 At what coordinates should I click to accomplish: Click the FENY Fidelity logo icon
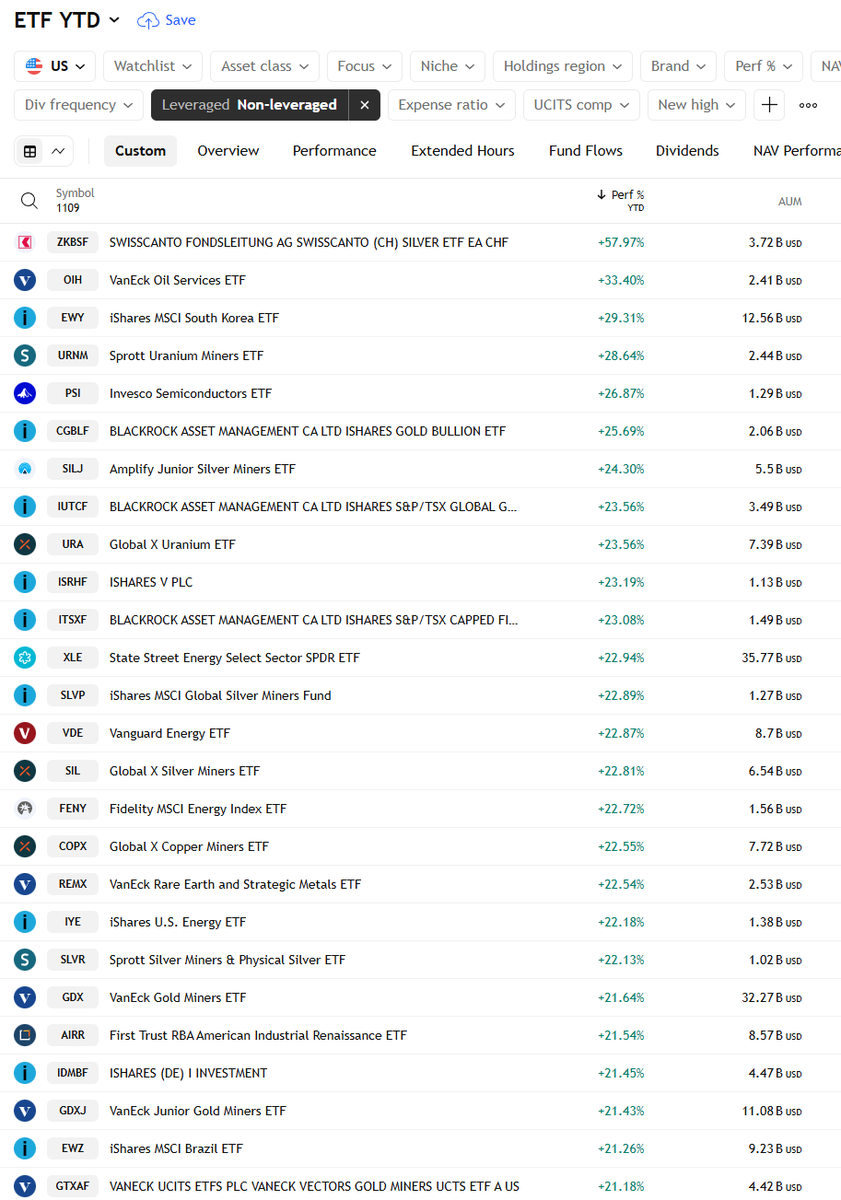click(25, 809)
